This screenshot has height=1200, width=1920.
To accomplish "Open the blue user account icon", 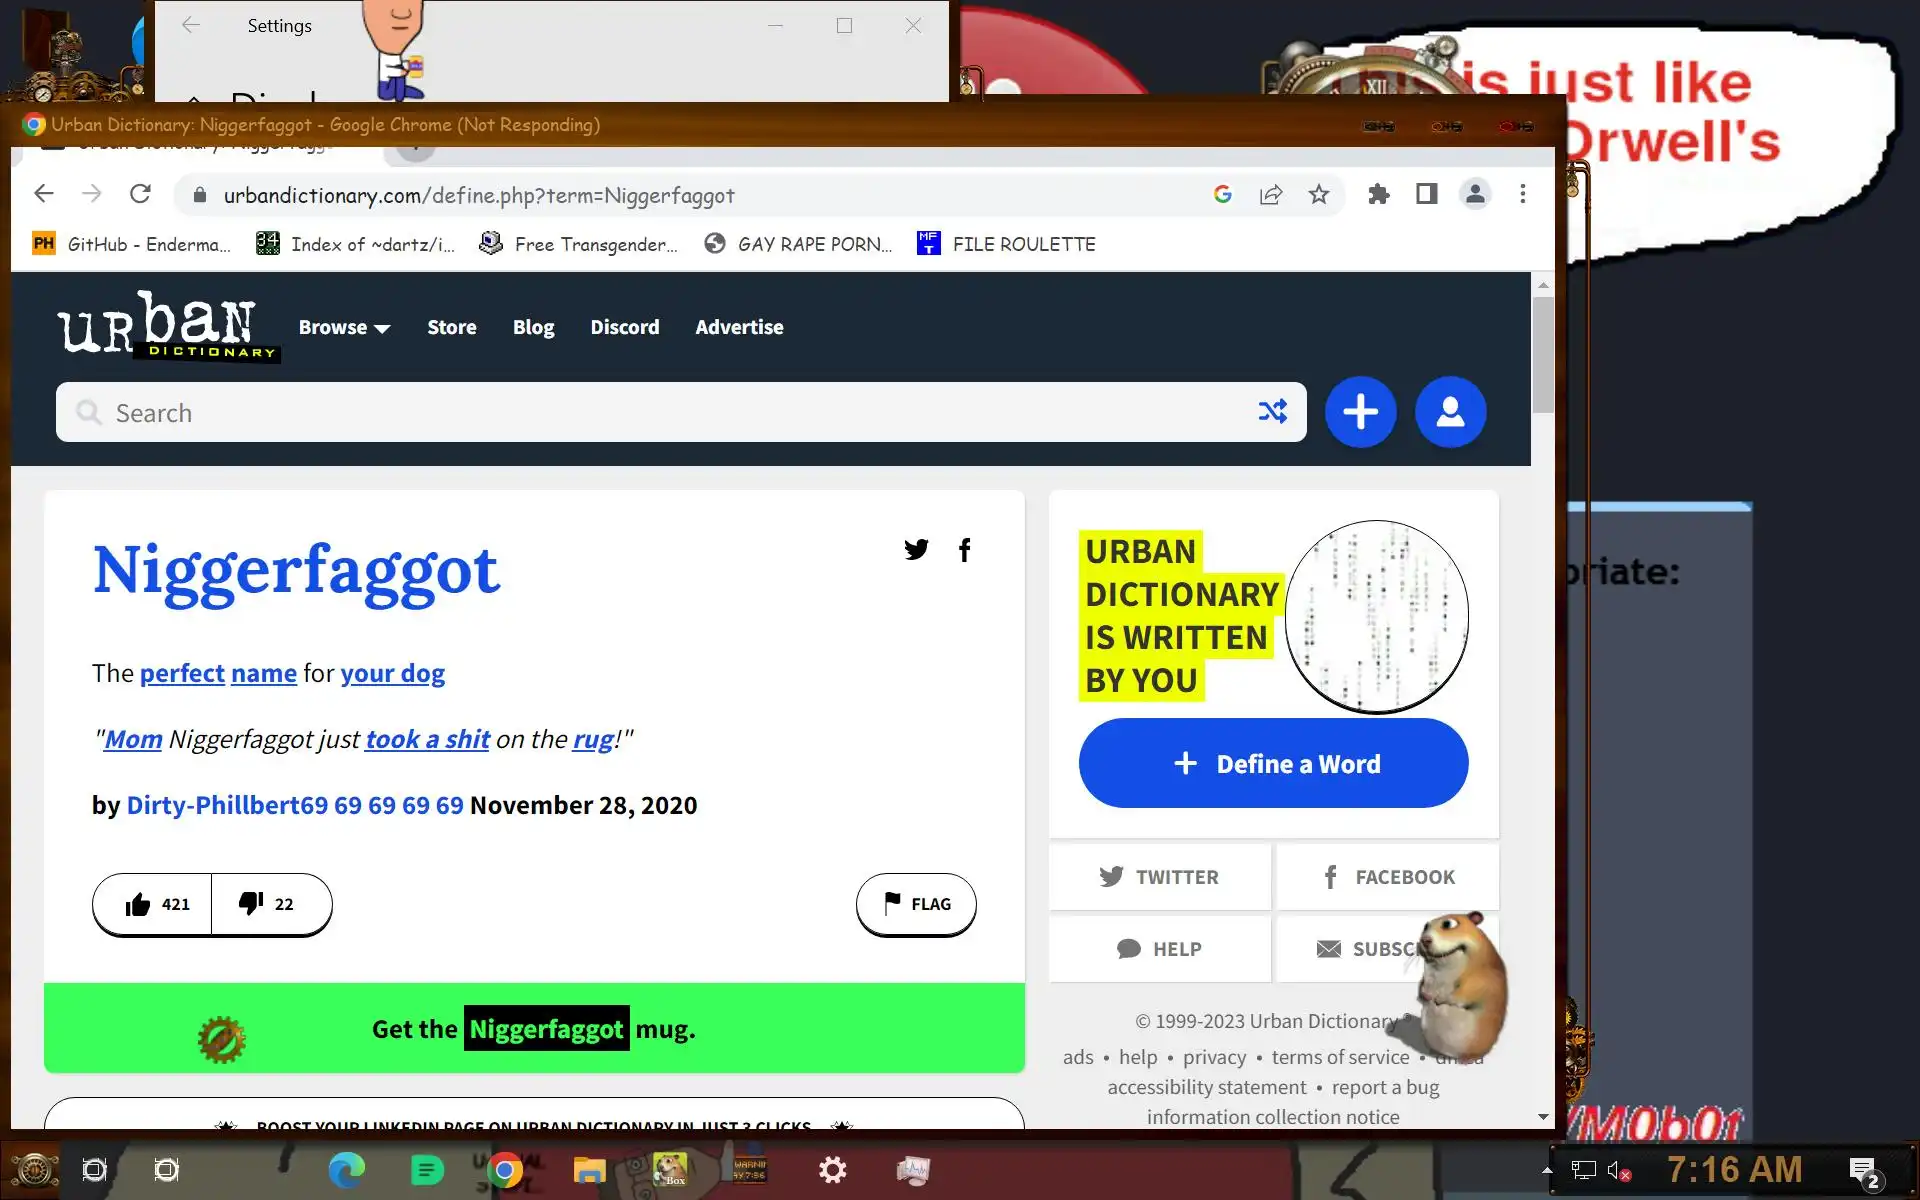I will click(x=1450, y=412).
